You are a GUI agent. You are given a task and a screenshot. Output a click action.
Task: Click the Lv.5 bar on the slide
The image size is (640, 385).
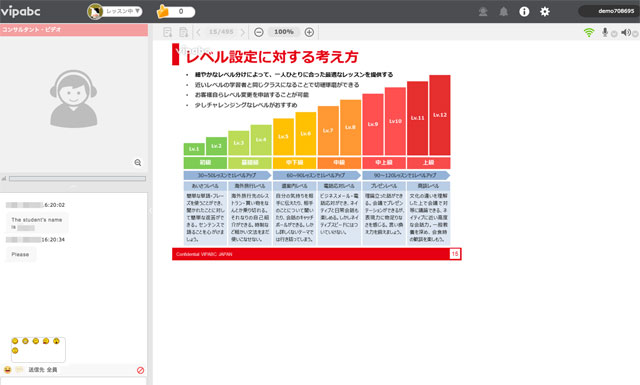coord(283,136)
